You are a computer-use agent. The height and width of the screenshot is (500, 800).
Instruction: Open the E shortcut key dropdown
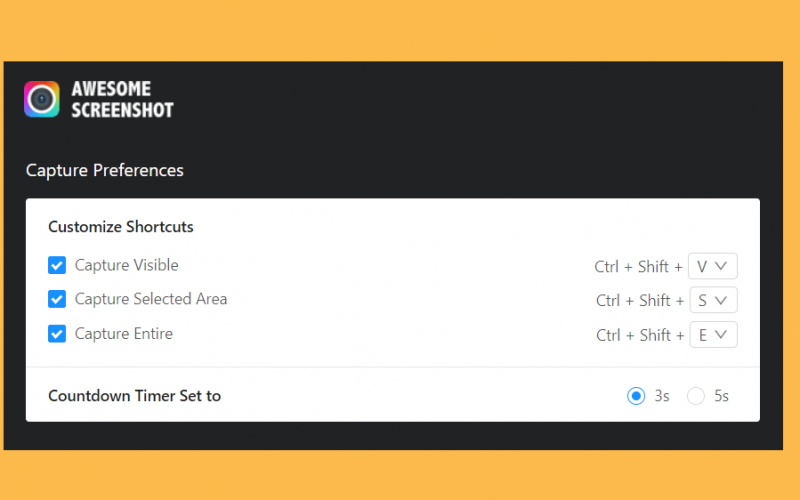713,335
